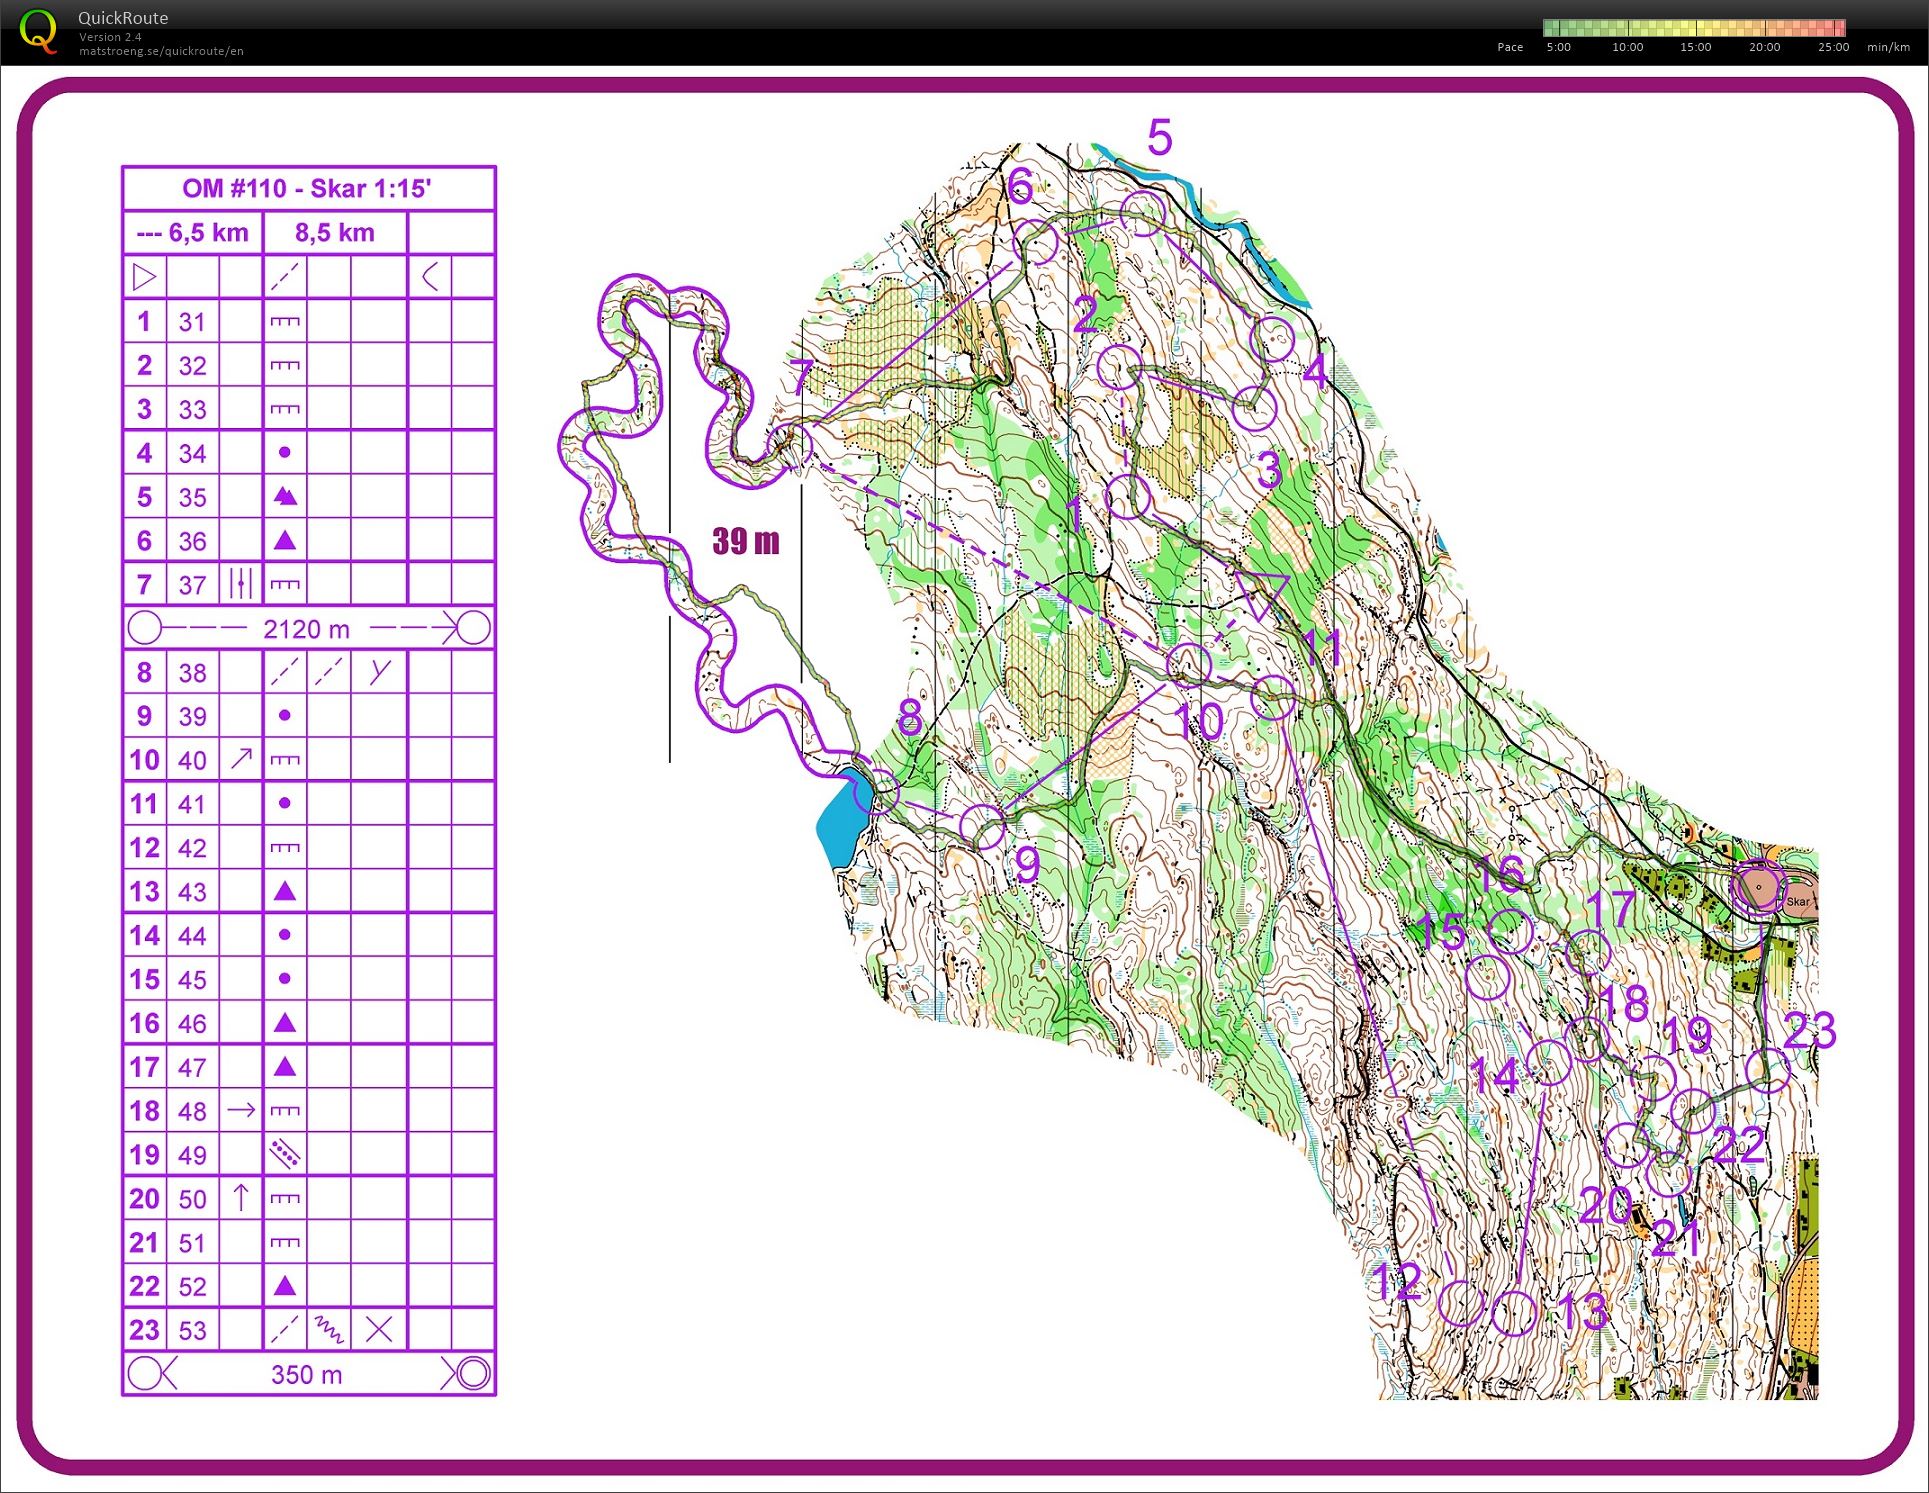Click control circle 6 on the map
Image resolution: width=1929 pixels, height=1493 pixels.
1036,242
